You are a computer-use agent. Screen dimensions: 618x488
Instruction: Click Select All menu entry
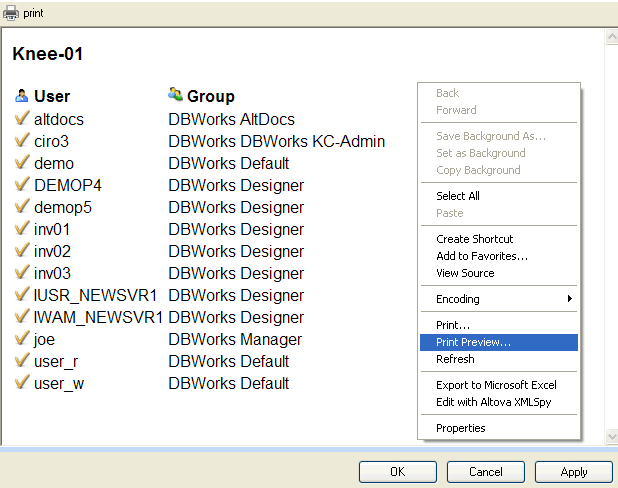[499, 196]
